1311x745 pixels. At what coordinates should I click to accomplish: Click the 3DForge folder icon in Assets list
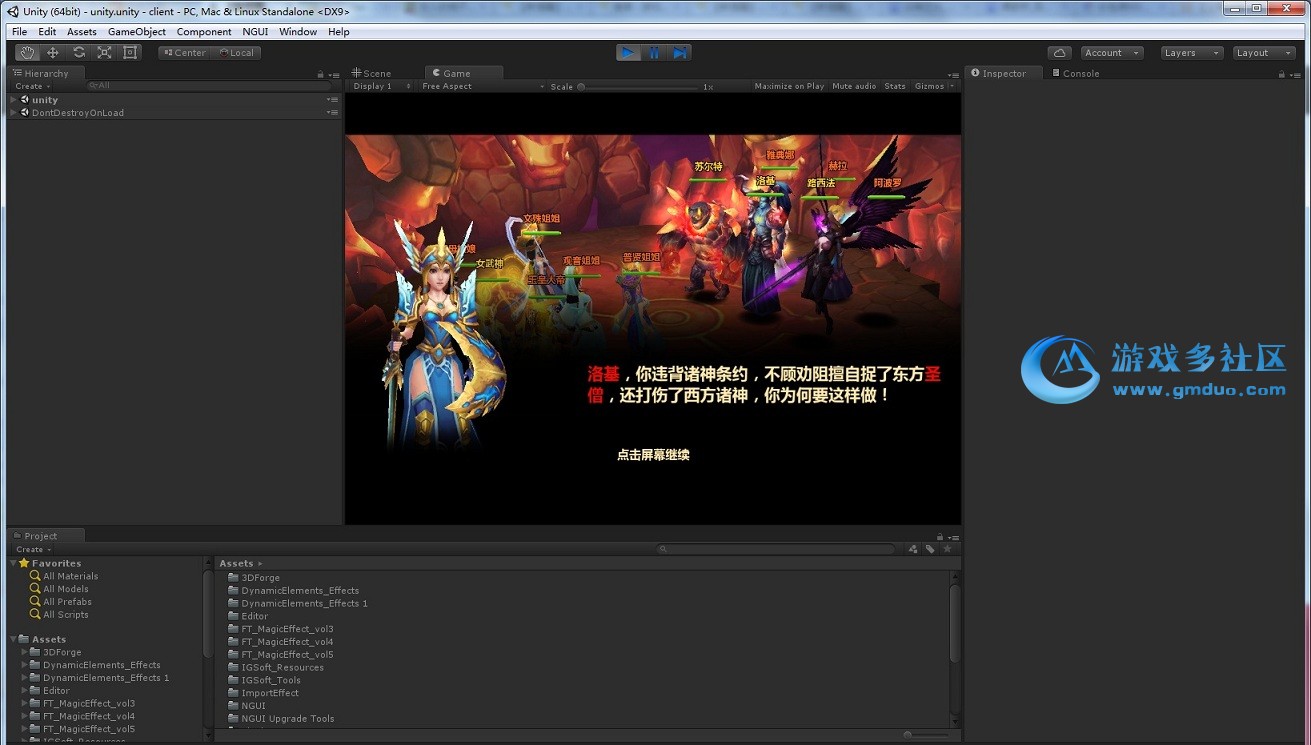[233, 578]
